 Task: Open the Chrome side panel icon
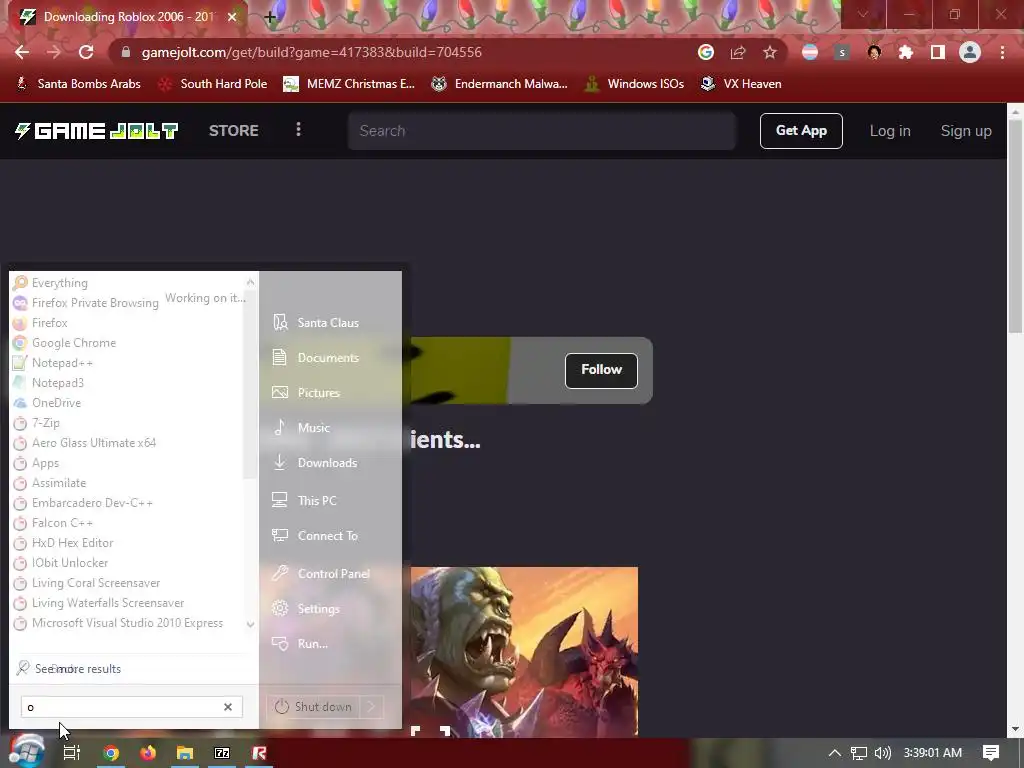[938, 52]
